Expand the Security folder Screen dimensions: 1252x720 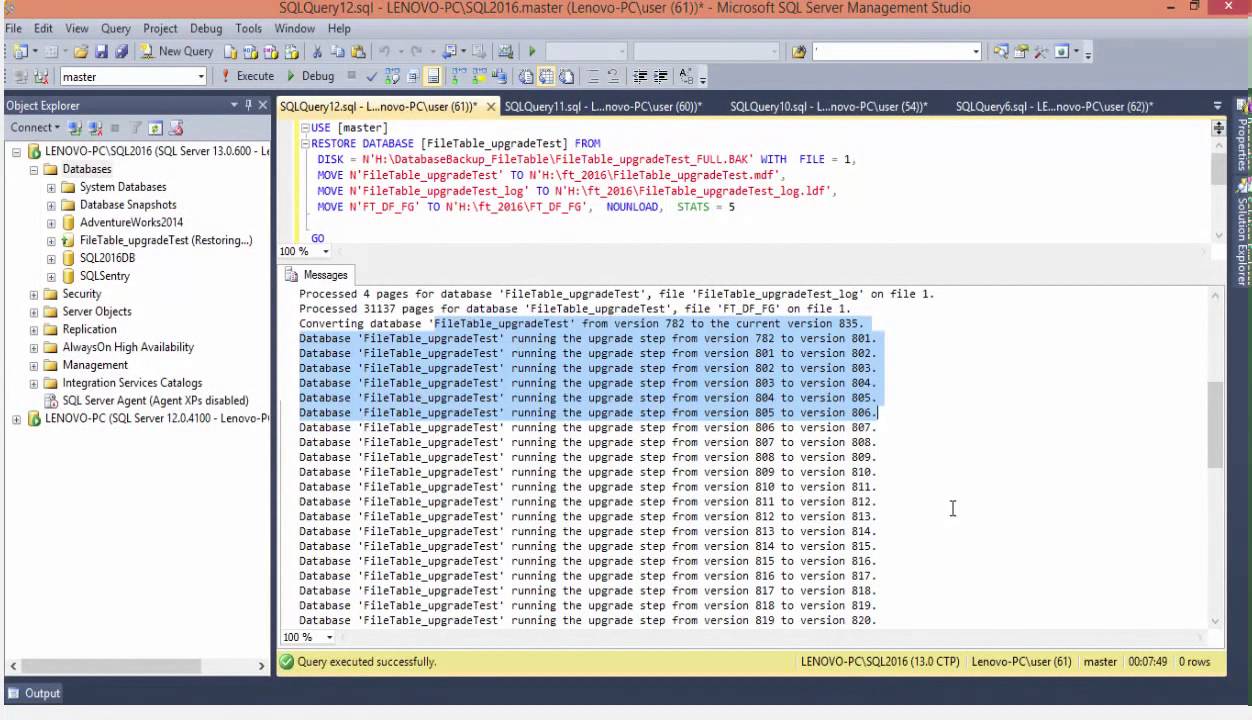point(33,294)
